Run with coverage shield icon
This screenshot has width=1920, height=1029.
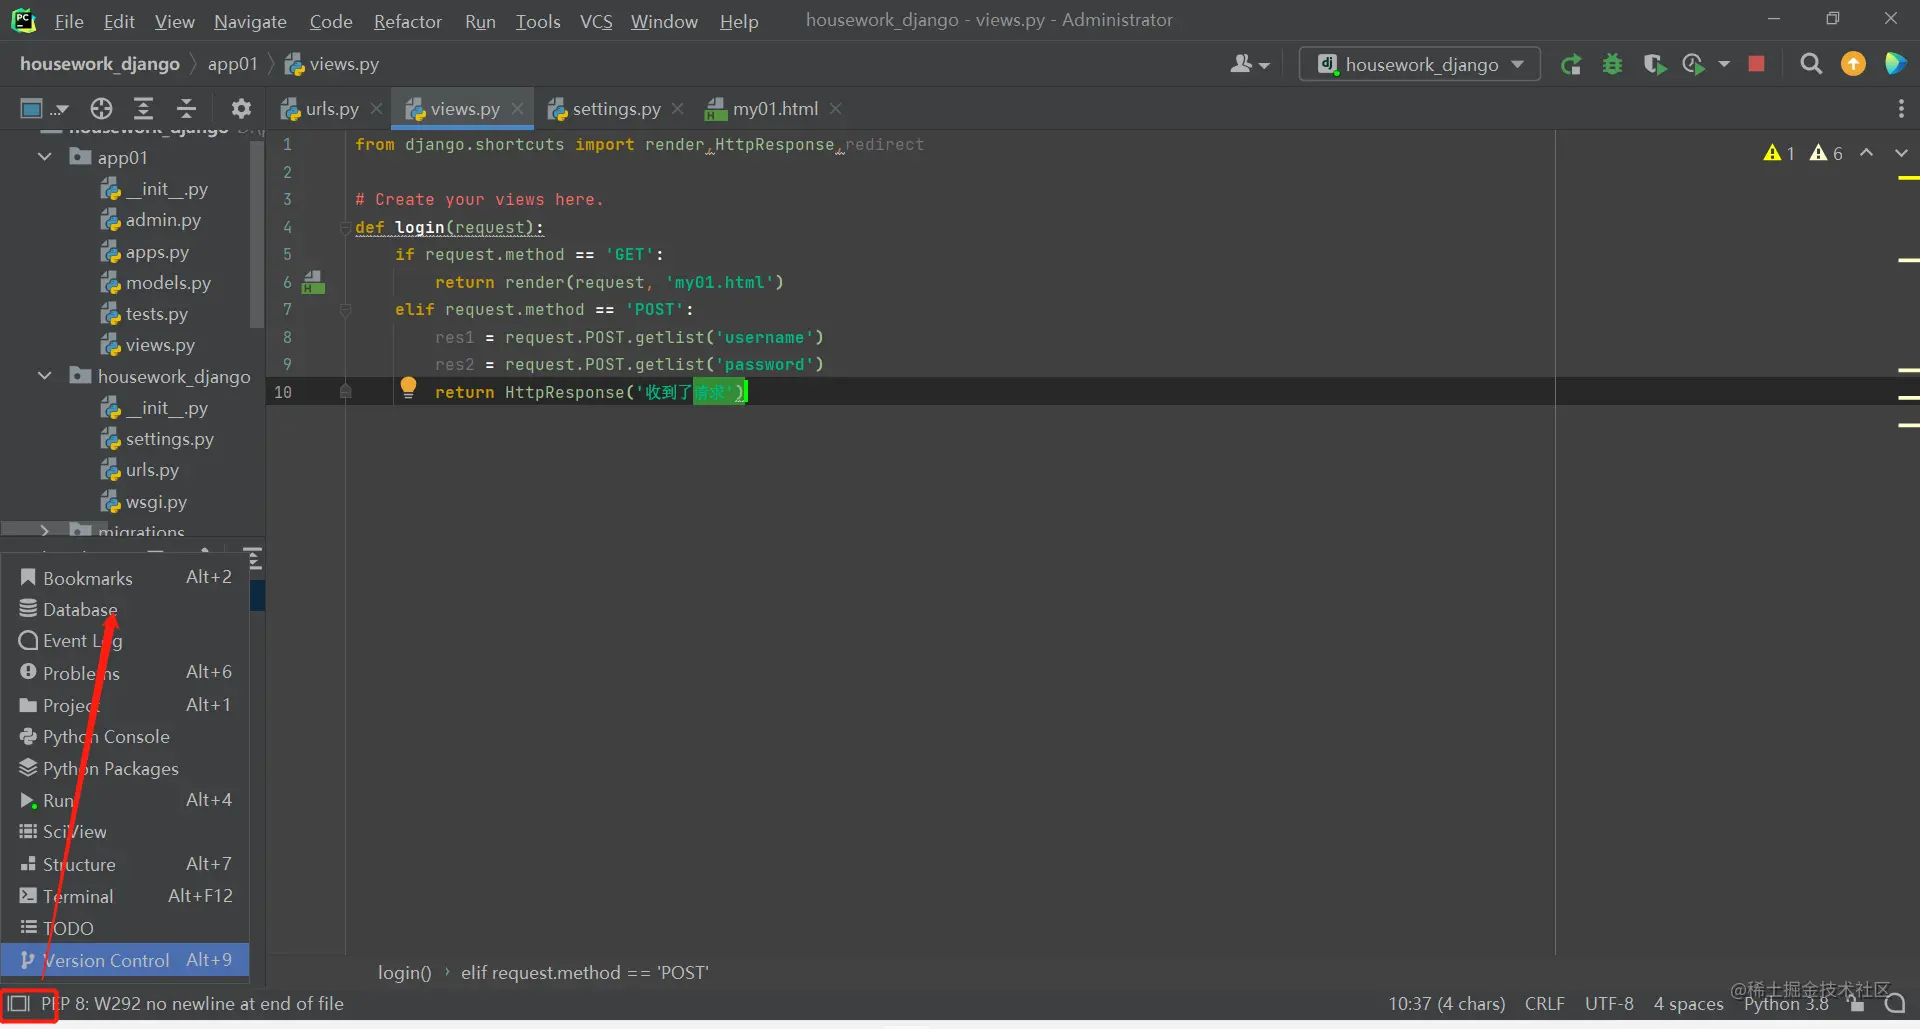click(1654, 65)
